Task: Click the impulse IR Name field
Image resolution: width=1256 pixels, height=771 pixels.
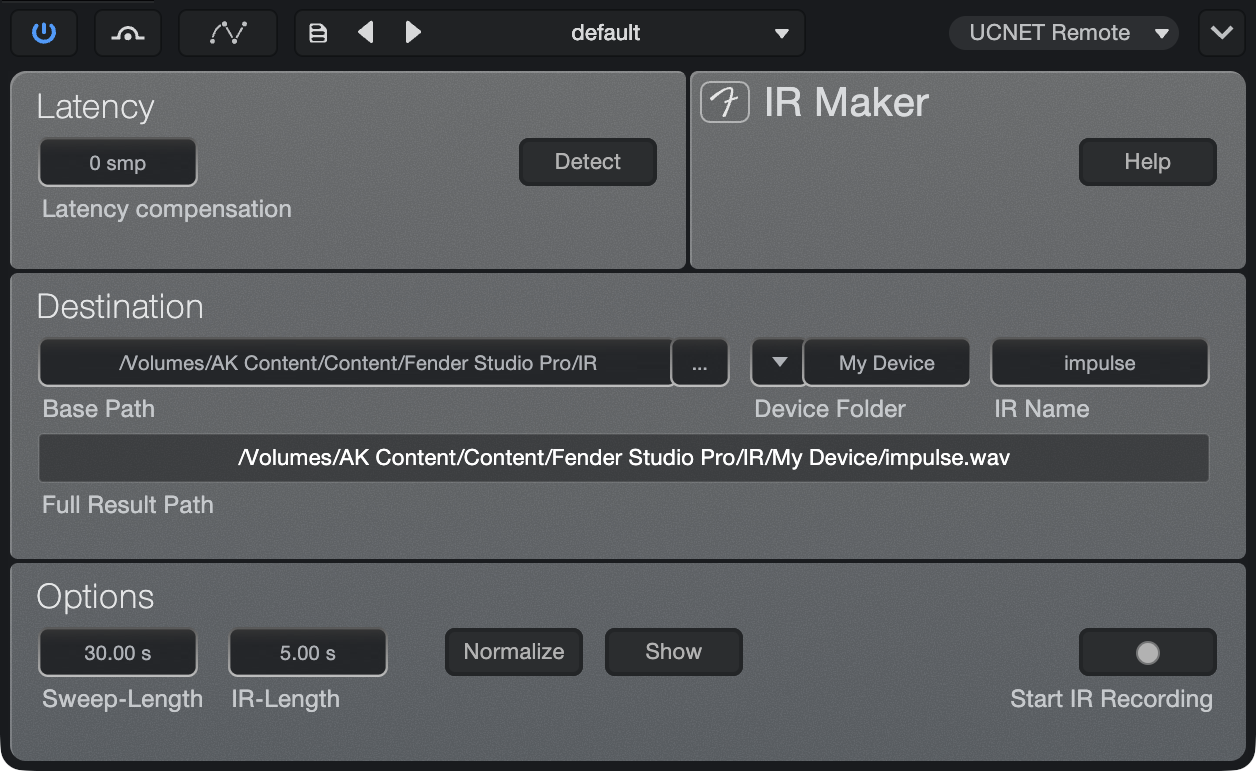Action: (1100, 363)
